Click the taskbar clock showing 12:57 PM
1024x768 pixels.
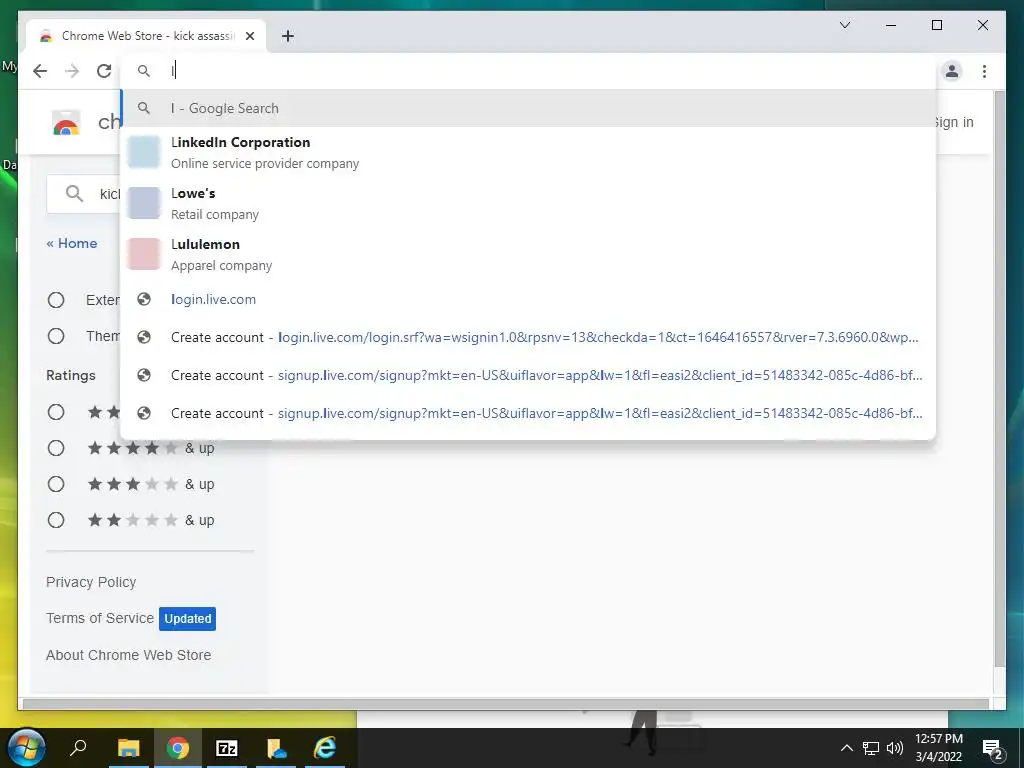tap(939, 748)
